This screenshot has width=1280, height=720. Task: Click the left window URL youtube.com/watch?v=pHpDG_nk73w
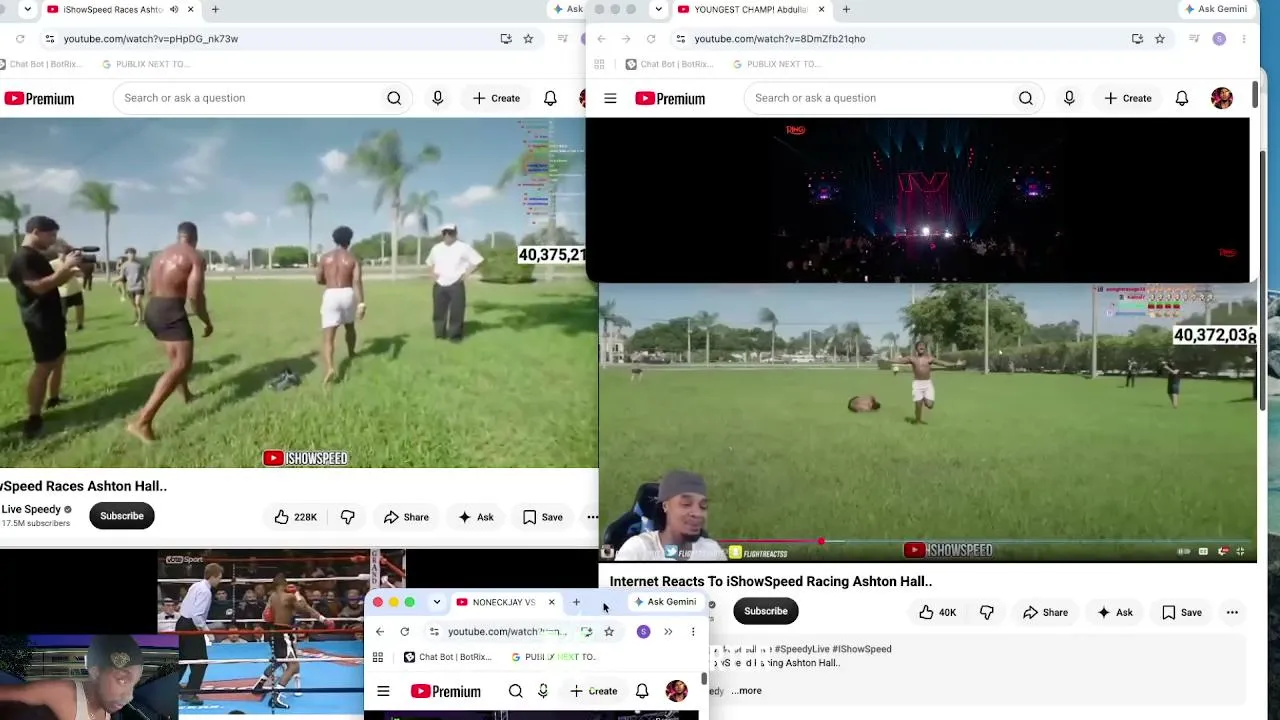(151, 39)
